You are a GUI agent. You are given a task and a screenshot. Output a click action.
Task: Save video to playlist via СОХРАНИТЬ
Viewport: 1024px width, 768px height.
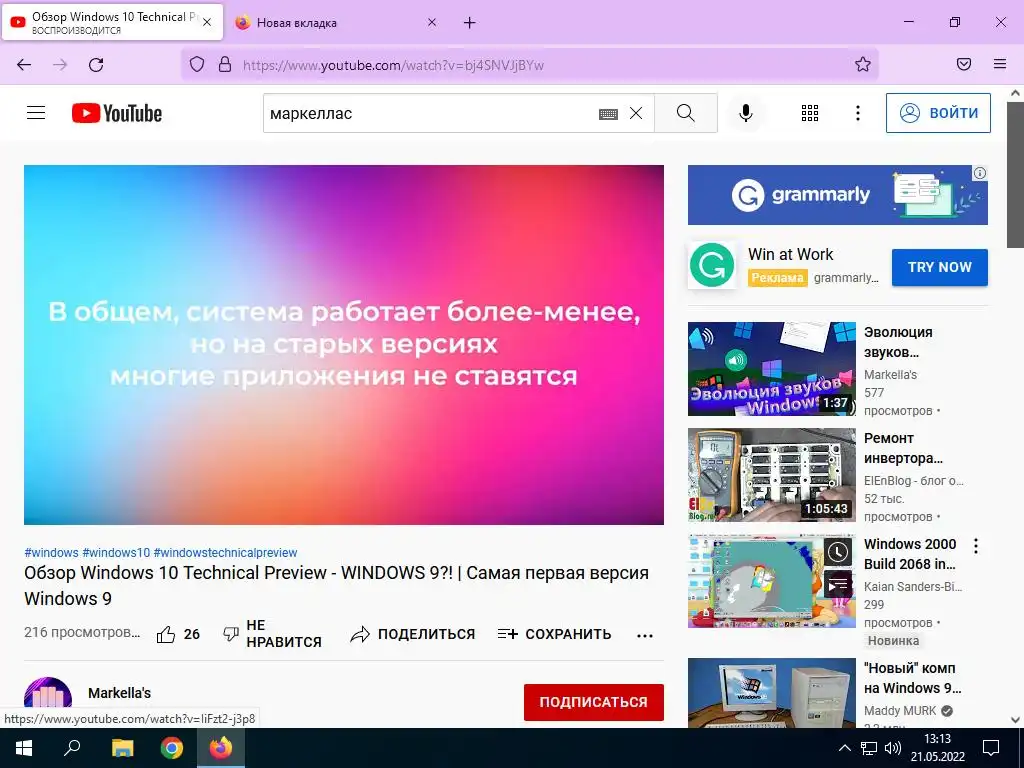pos(554,634)
